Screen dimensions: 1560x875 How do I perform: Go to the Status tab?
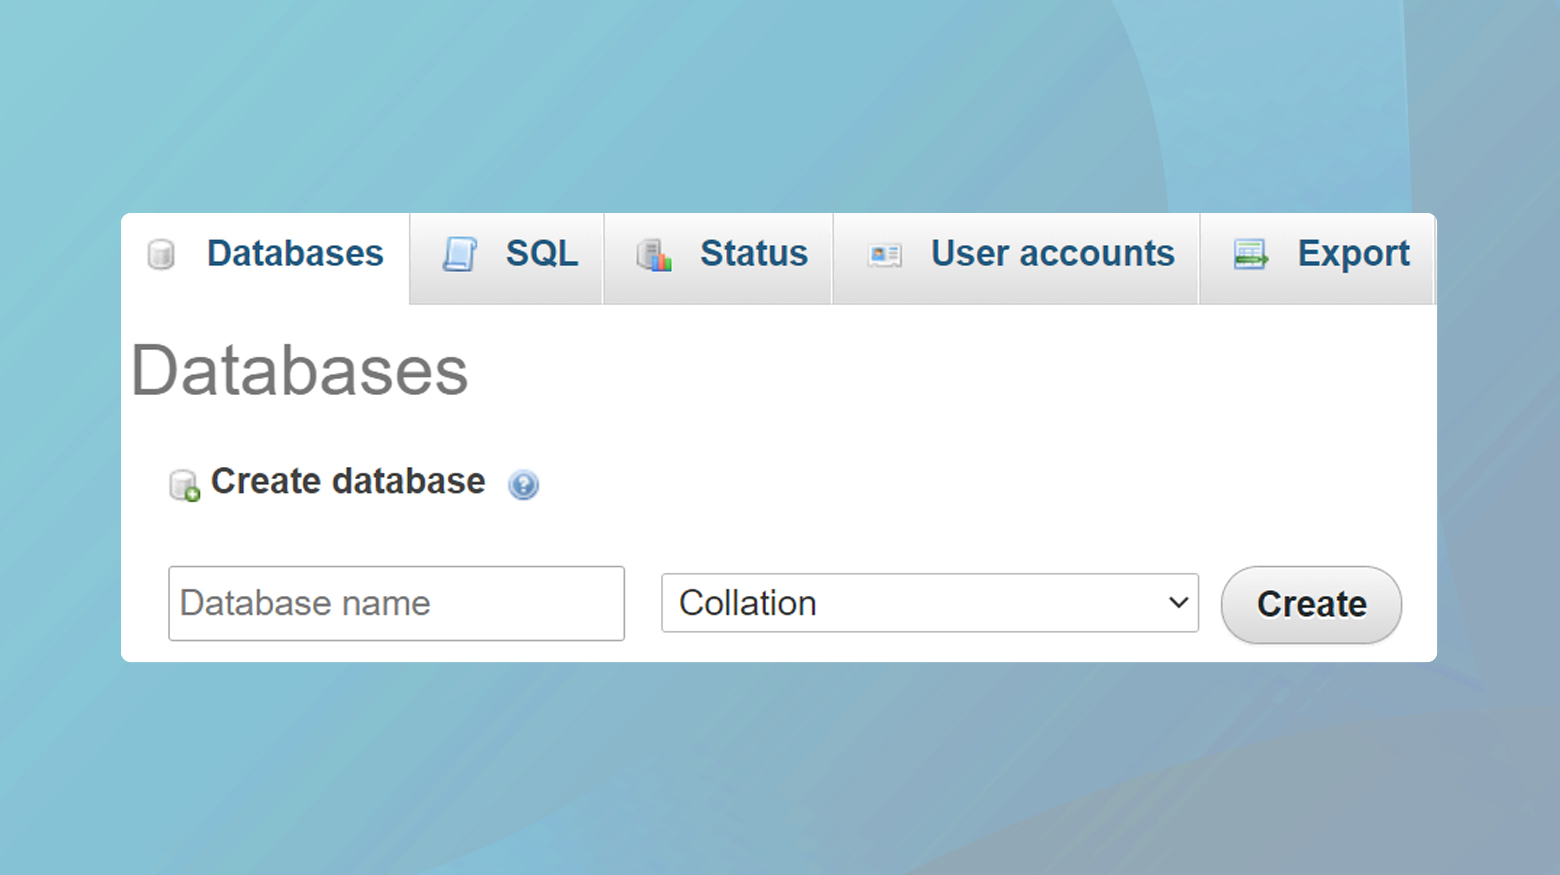click(x=753, y=254)
